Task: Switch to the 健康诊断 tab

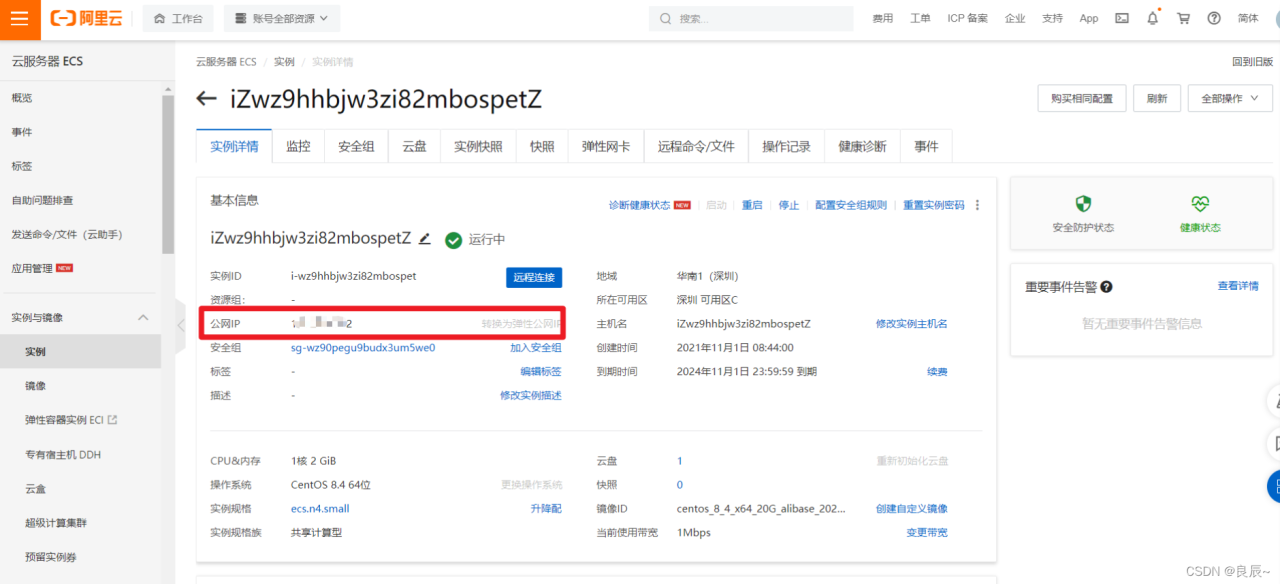Action: pyautogui.click(x=862, y=146)
